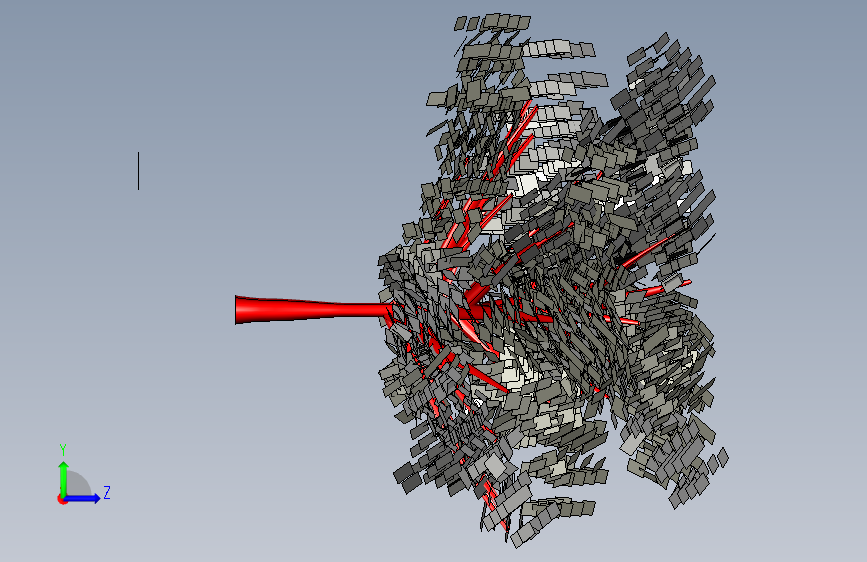Viewport: 867px width, 562px height.
Task: Click the 'Z' label on the triad
Action: [107, 492]
